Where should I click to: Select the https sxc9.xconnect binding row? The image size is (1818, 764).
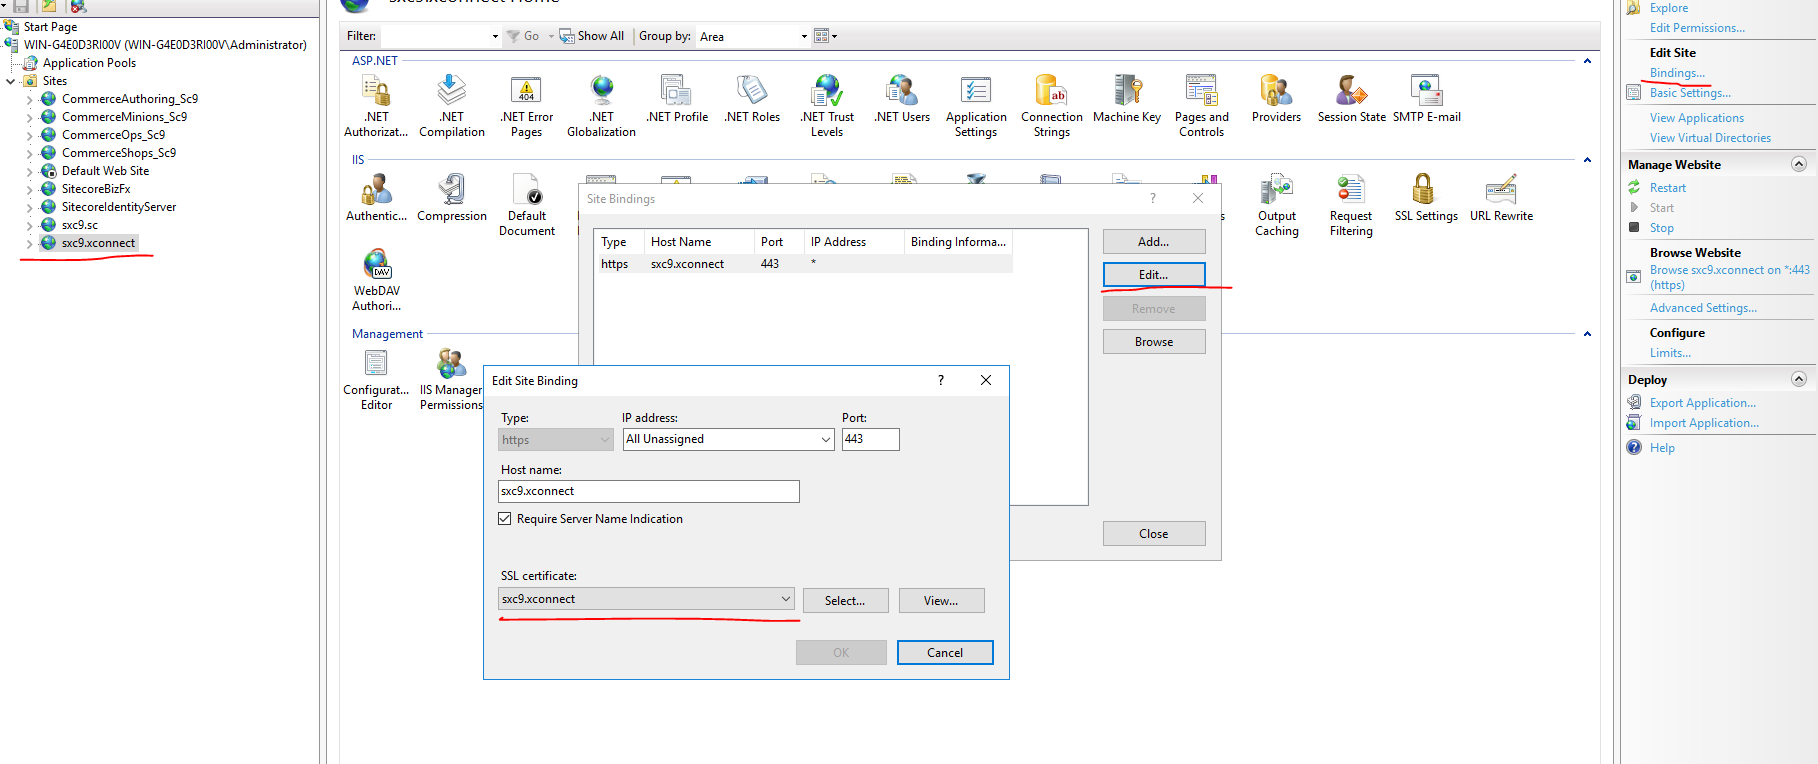(804, 264)
